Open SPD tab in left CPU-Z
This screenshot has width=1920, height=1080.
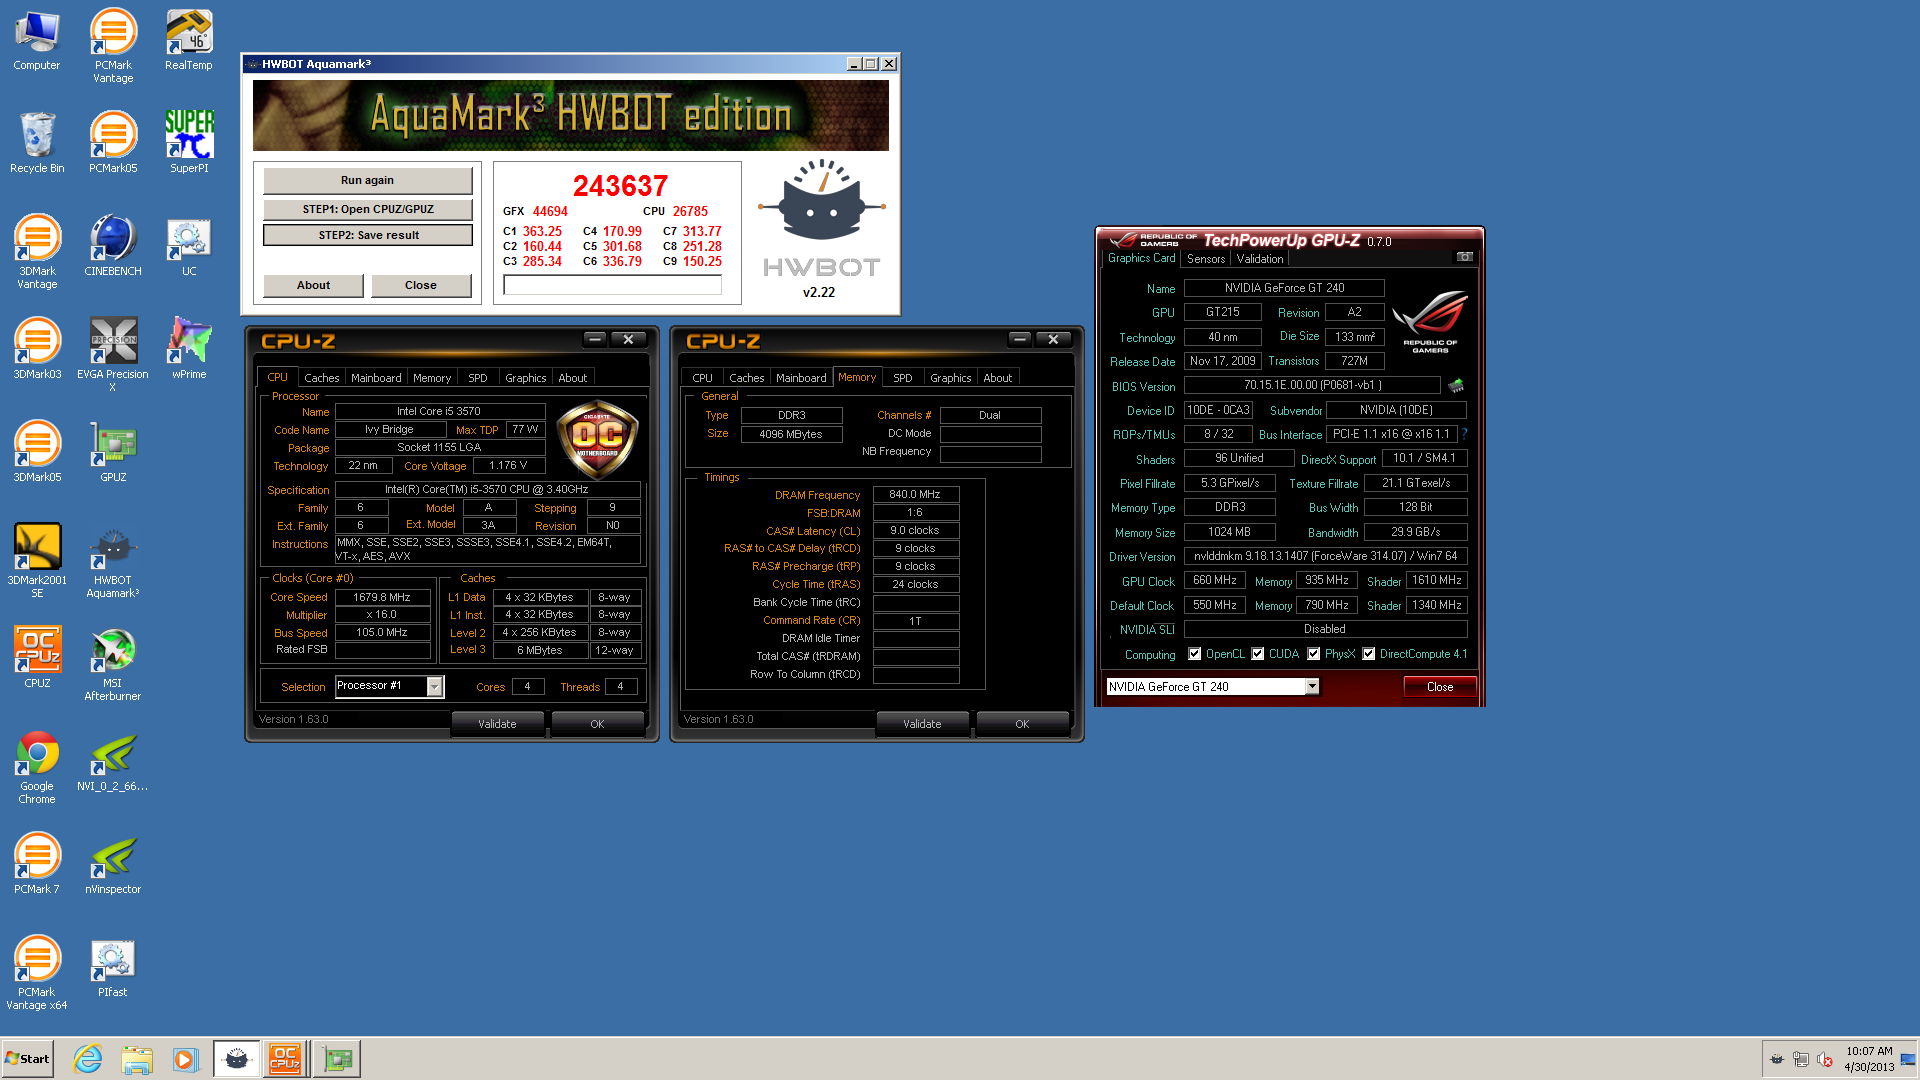(x=478, y=378)
